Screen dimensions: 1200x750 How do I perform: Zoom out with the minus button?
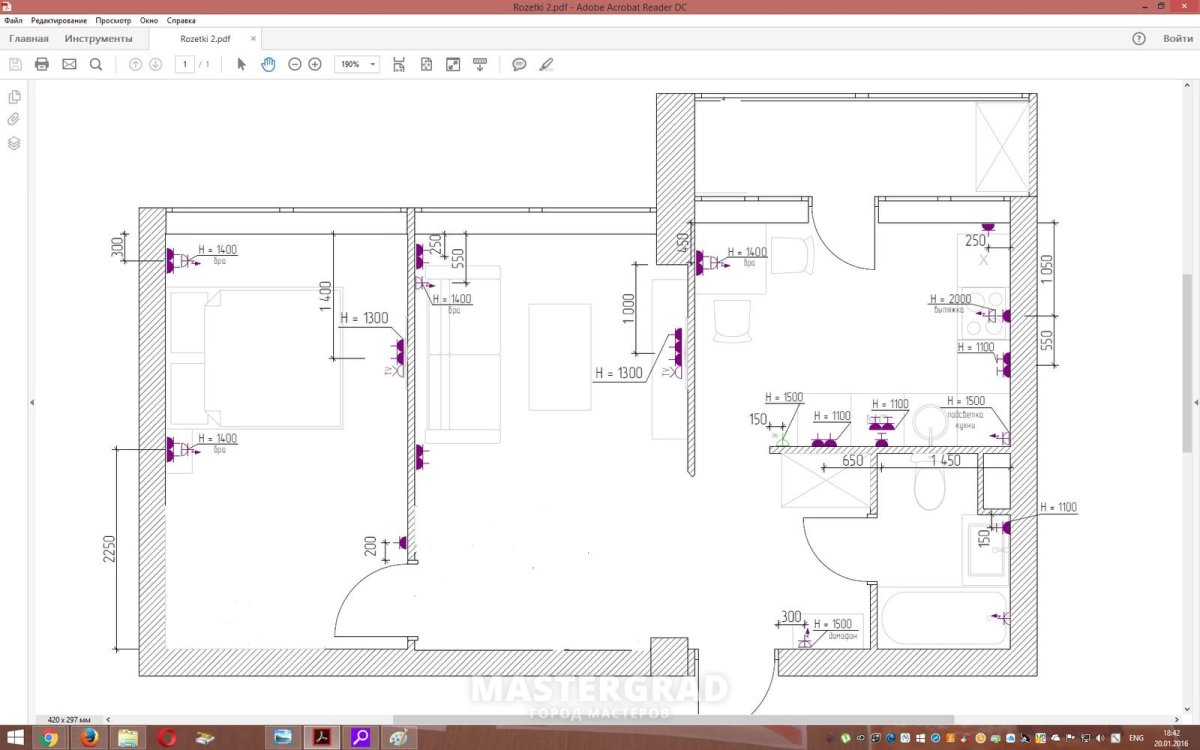tap(294, 64)
